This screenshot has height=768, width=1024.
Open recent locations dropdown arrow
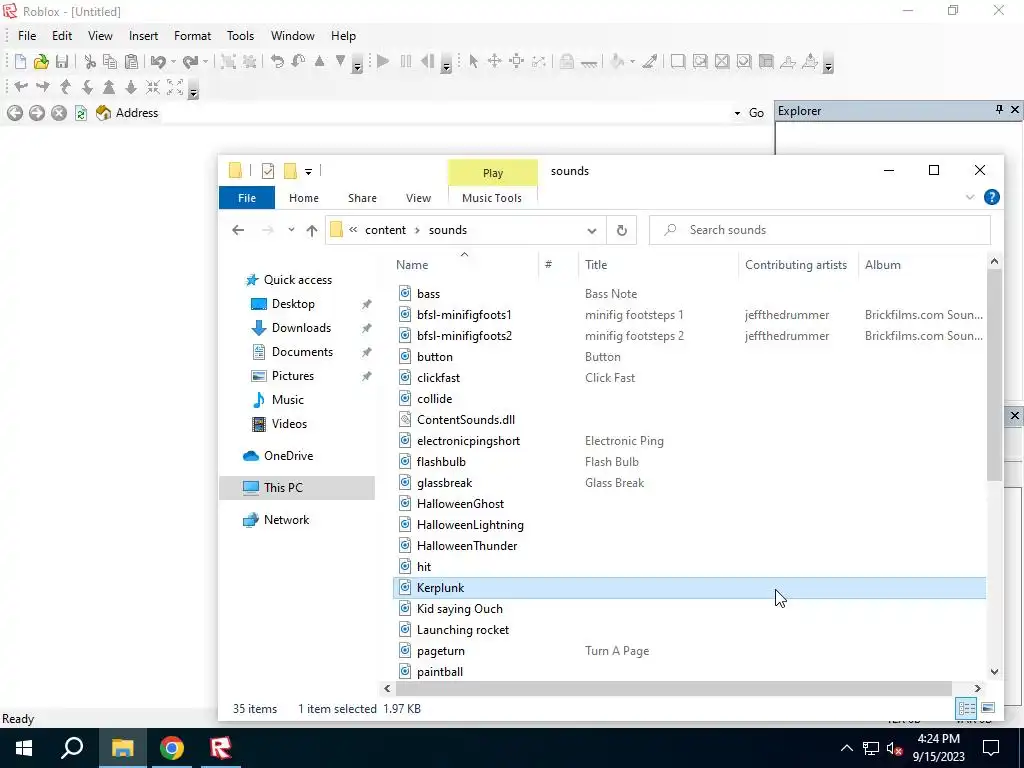[291, 230]
